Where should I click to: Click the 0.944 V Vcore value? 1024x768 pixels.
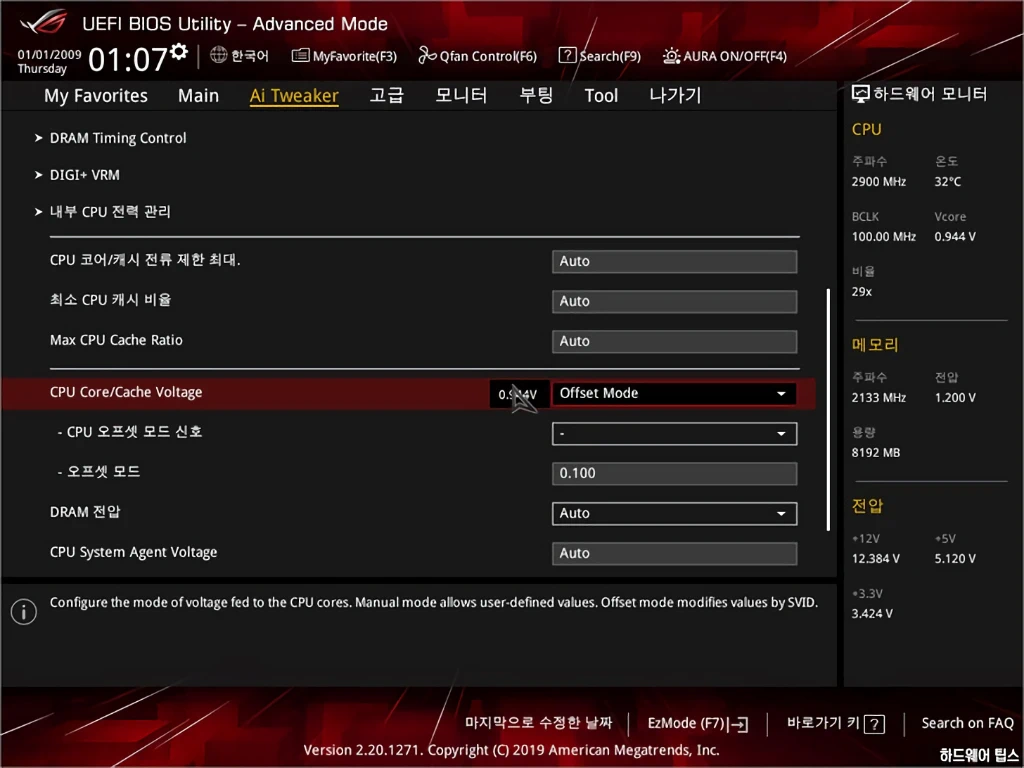click(955, 236)
